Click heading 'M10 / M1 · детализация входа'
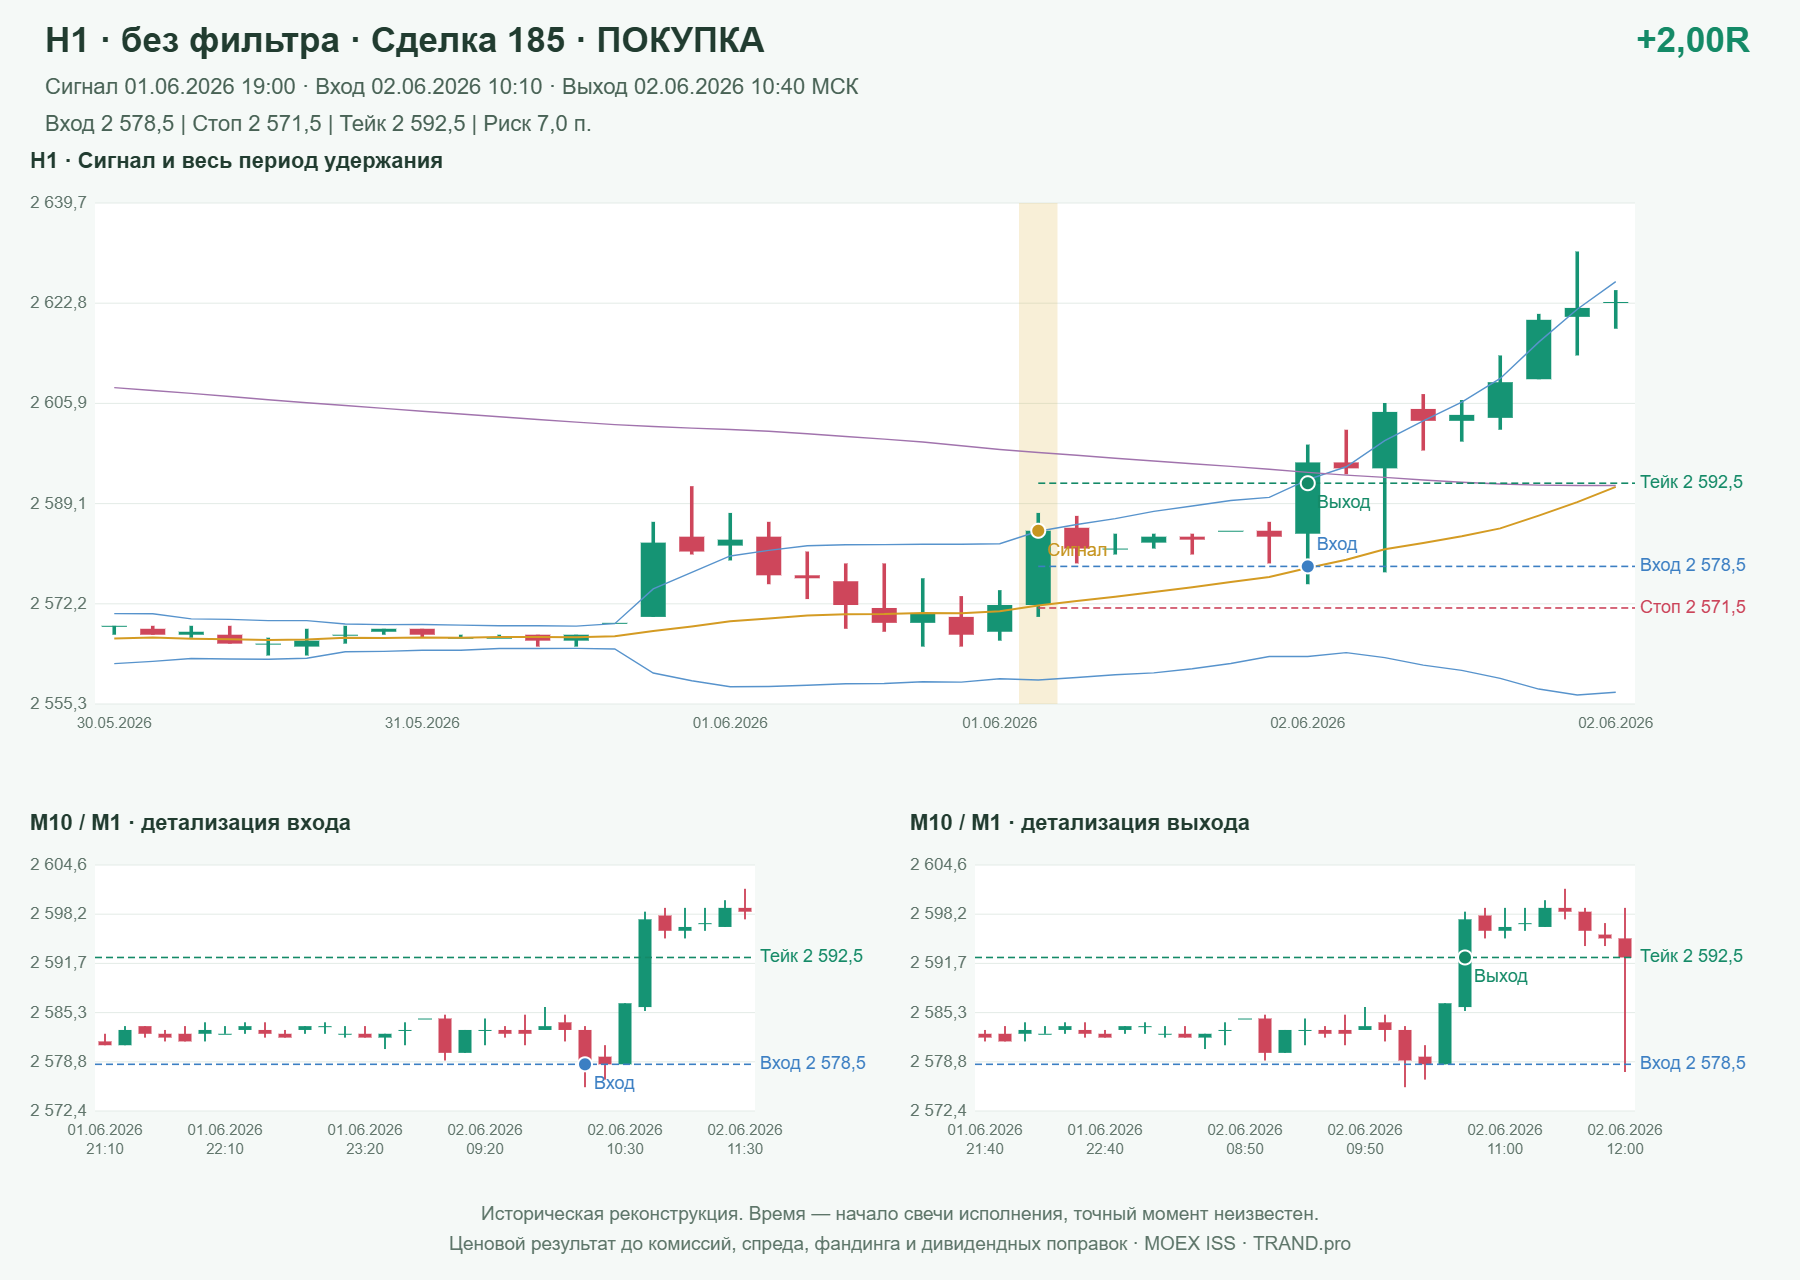This screenshot has height=1280, width=1800. [x=190, y=823]
